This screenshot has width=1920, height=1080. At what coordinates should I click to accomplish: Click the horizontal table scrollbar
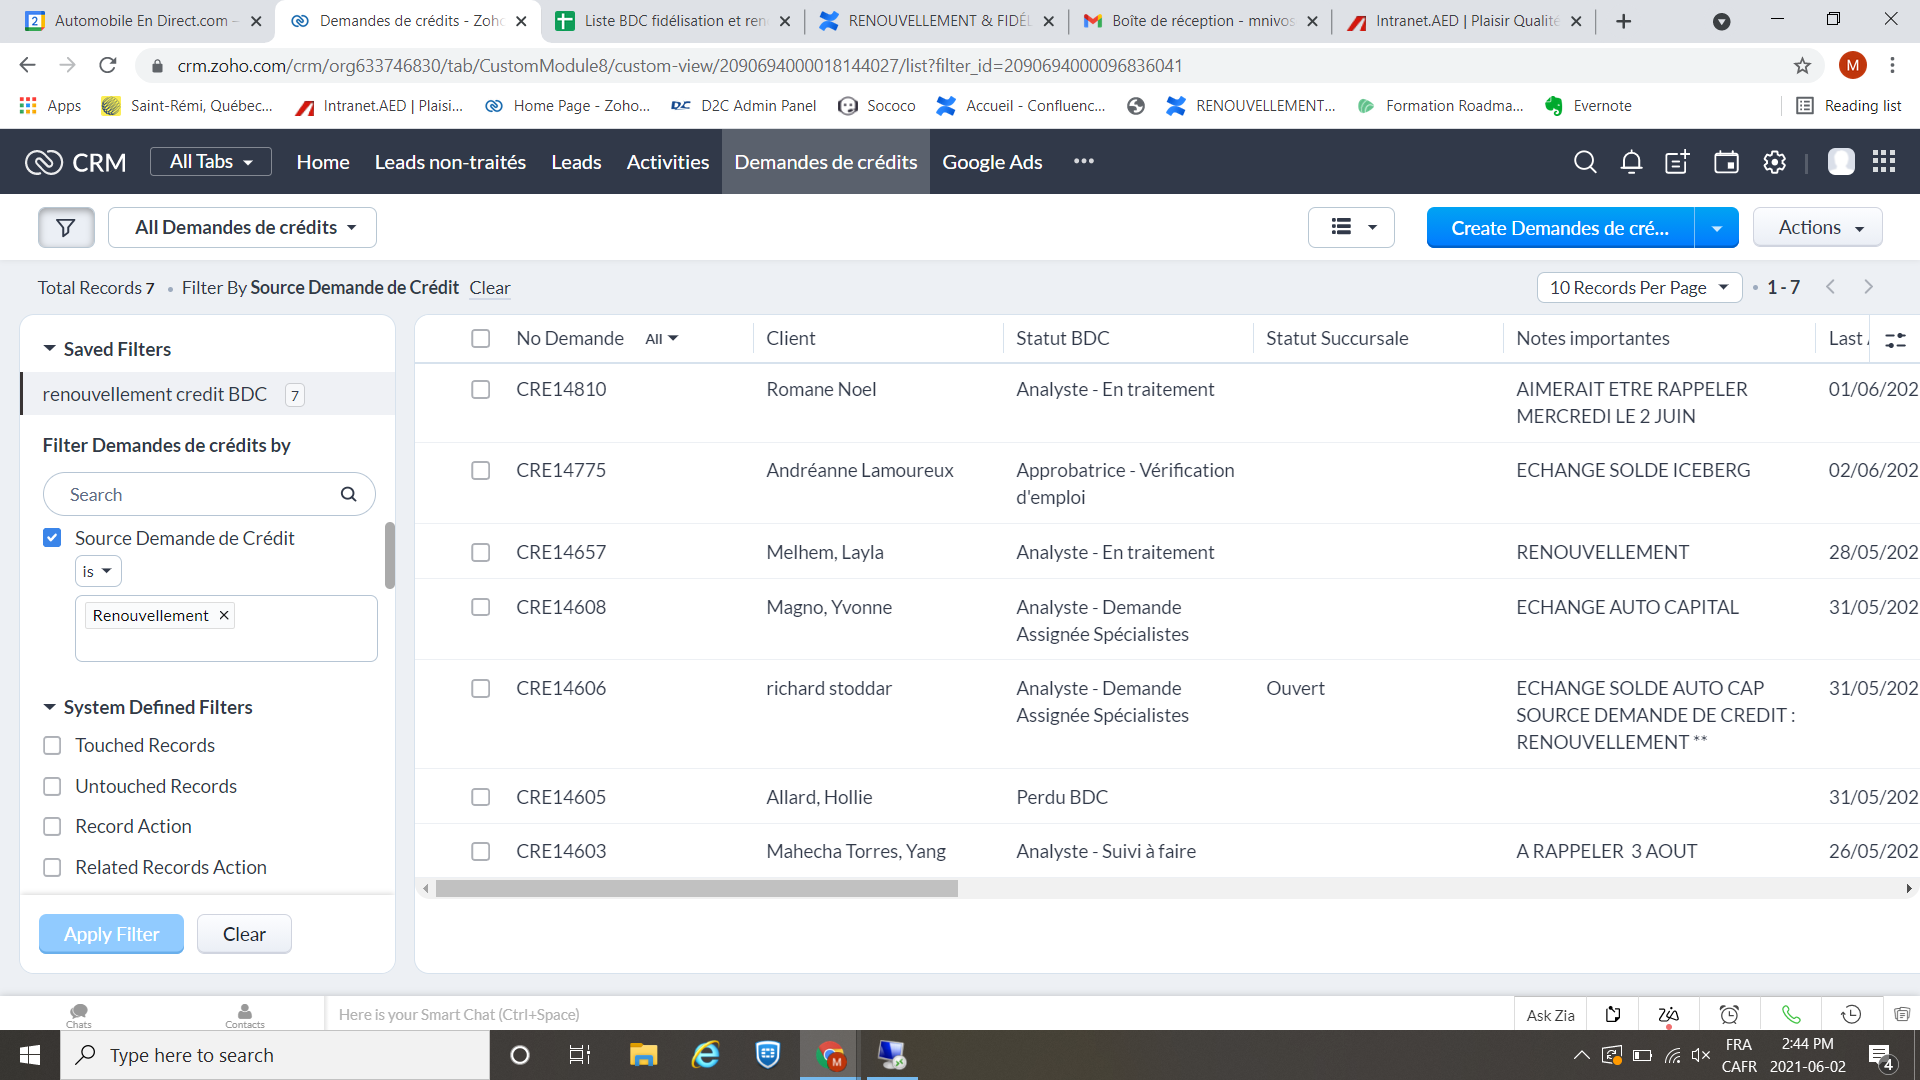click(x=697, y=889)
